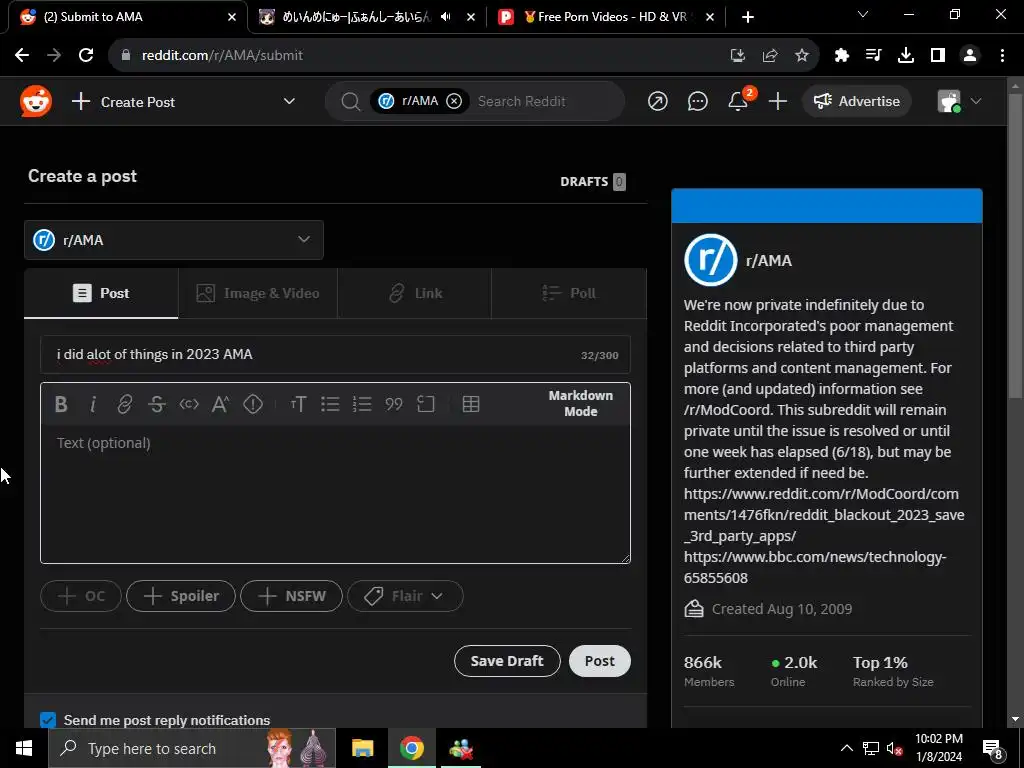1024x768 pixels.
Task: Click the Advertise button
Action: click(857, 101)
